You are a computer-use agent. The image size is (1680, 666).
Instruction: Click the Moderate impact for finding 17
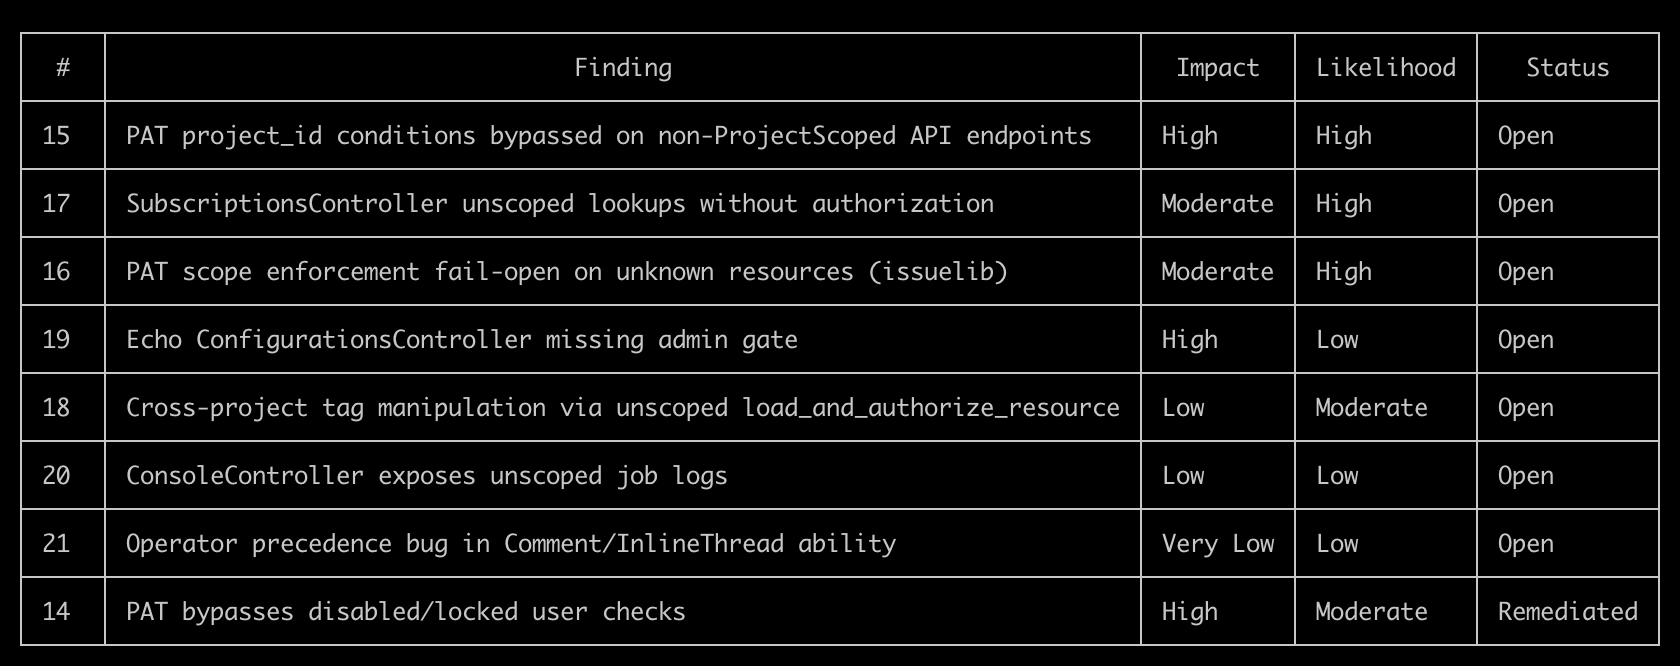[x=1217, y=204]
